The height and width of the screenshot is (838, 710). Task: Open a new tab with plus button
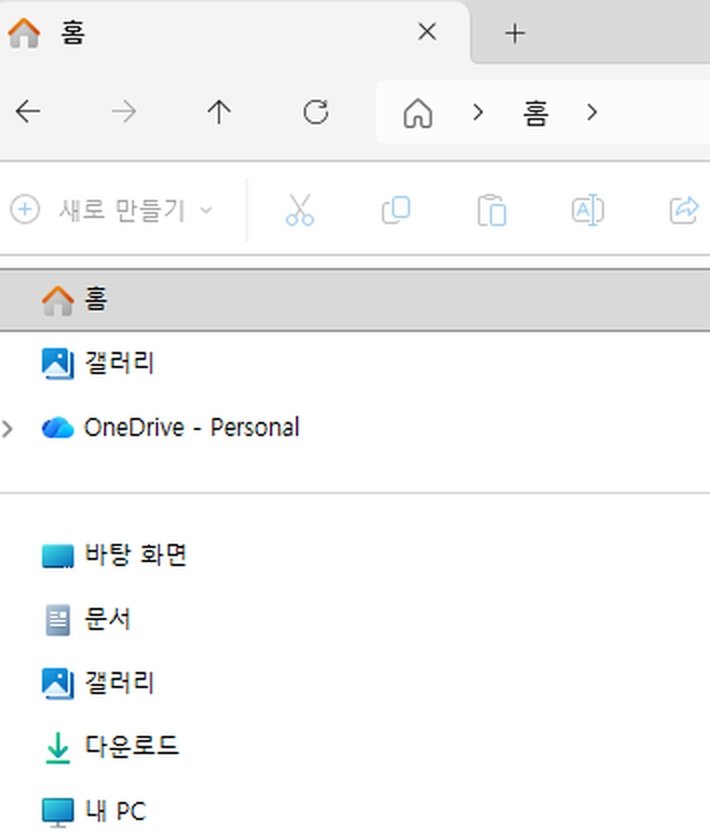[515, 33]
